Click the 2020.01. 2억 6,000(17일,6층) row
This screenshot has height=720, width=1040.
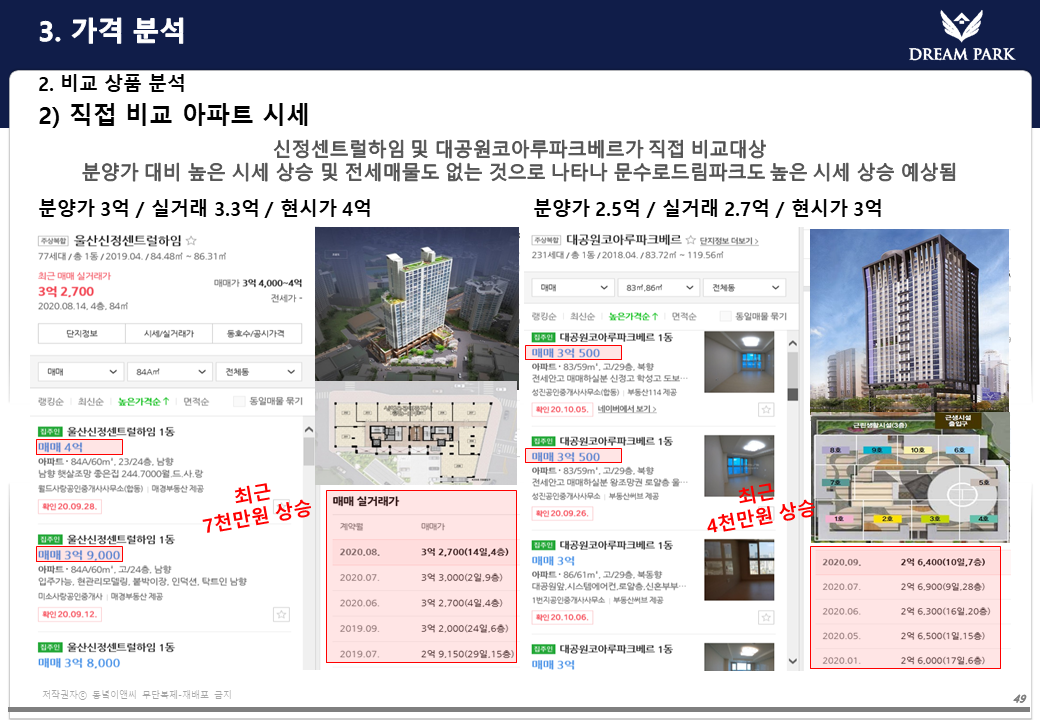pyautogui.click(x=905, y=660)
